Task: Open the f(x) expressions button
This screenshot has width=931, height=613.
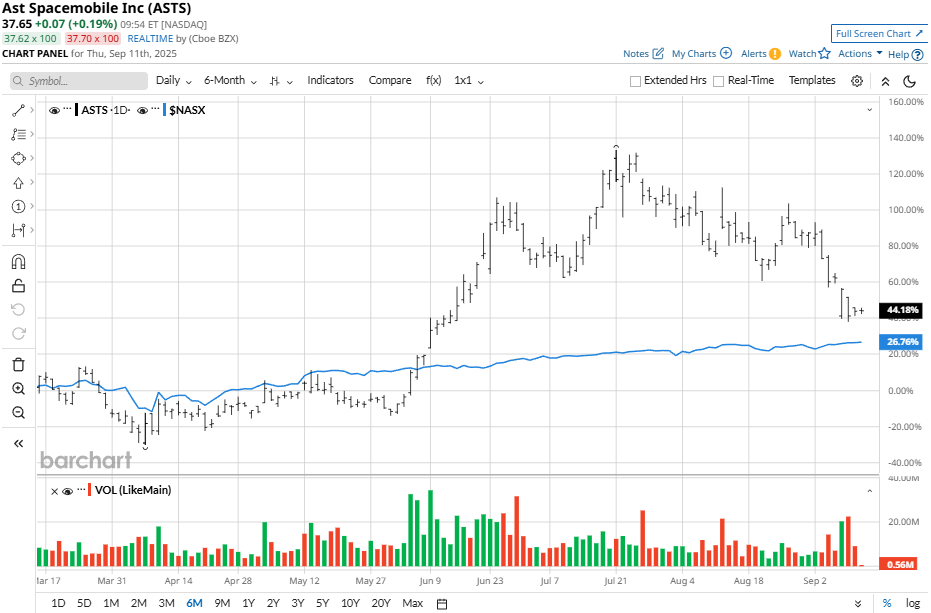Action: [433, 80]
